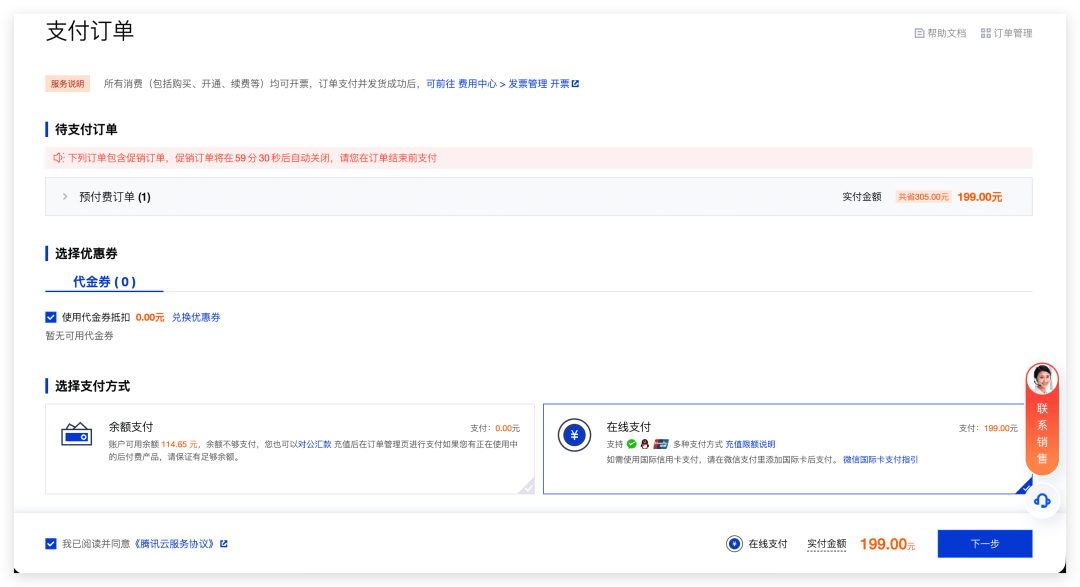Open the floating customer service headset icon
1080x587 pixels.
(1042, 501)
